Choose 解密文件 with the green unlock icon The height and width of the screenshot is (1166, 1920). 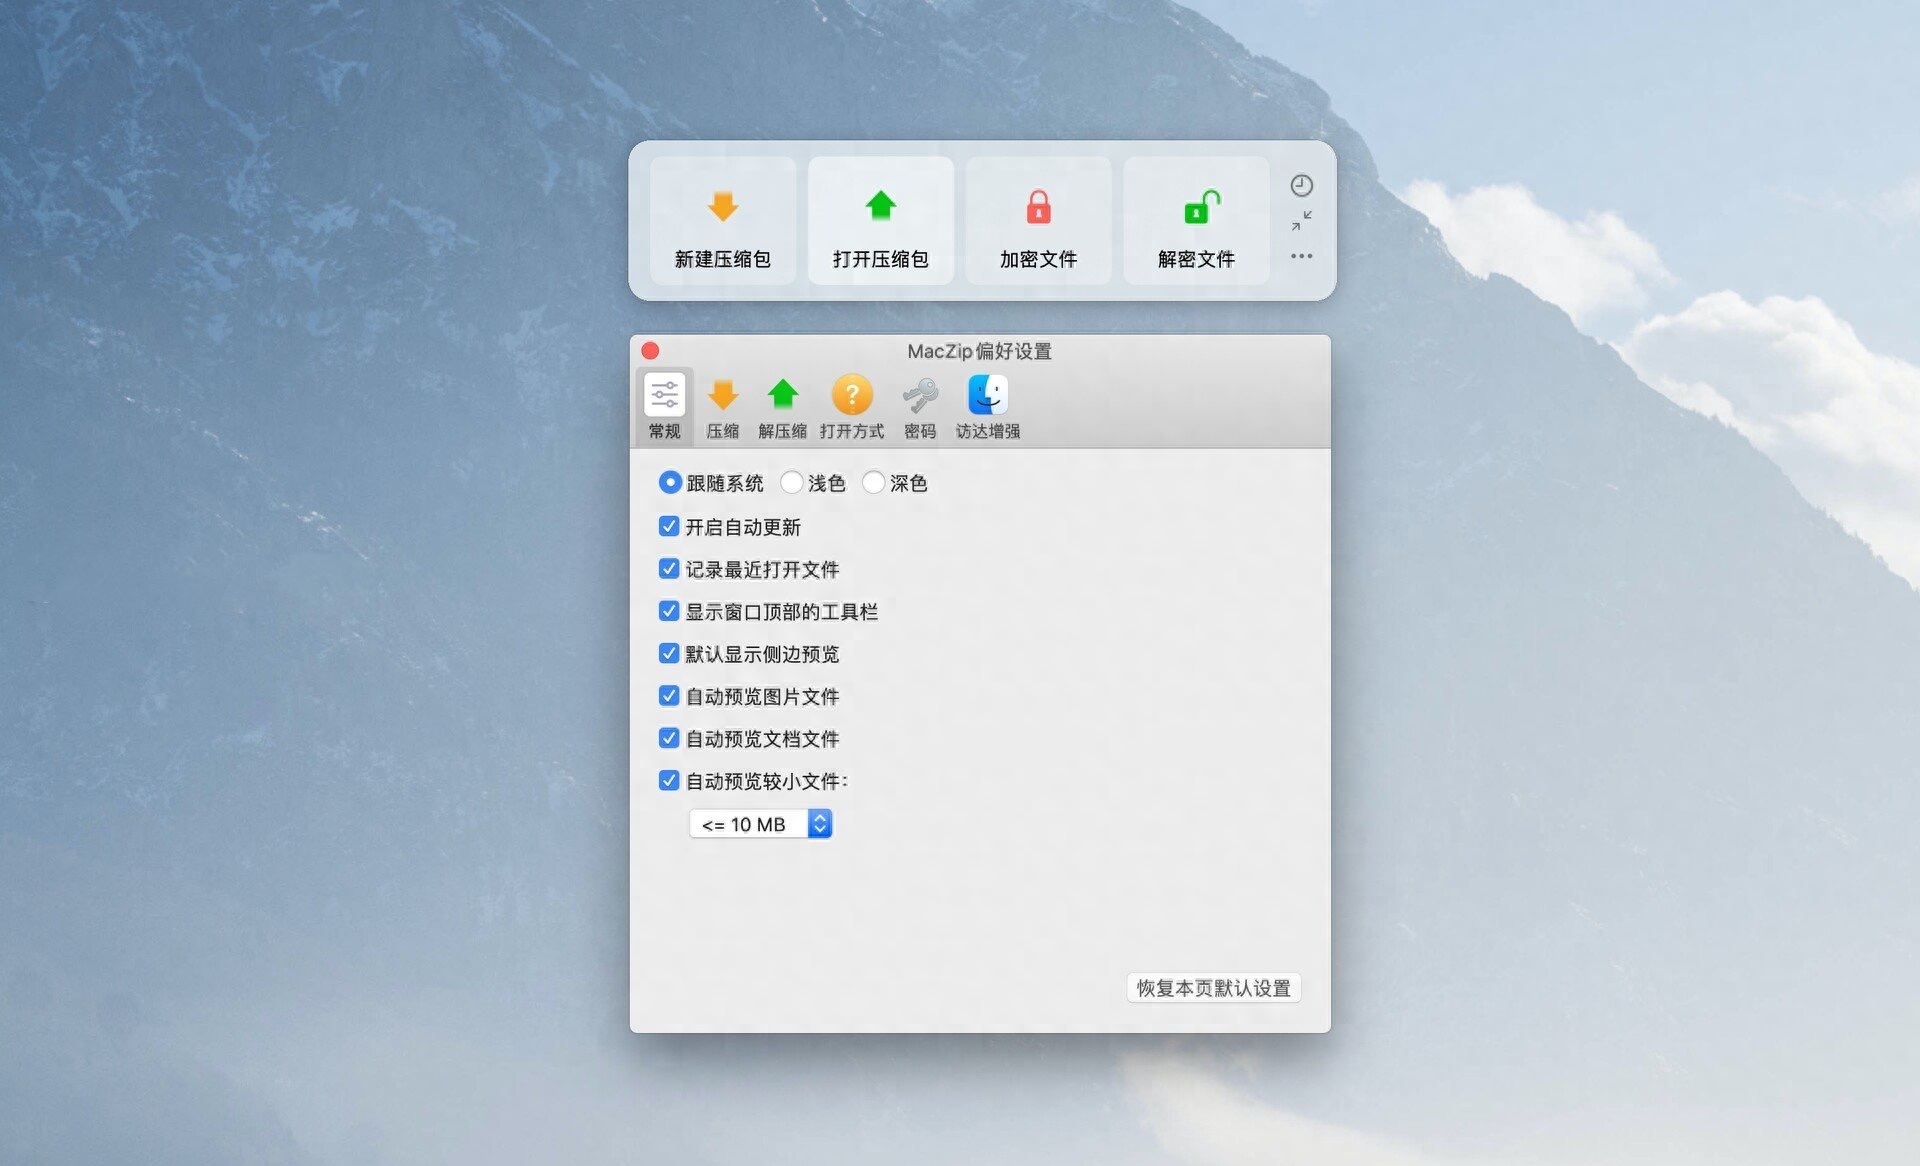(x=1196, y=221)
